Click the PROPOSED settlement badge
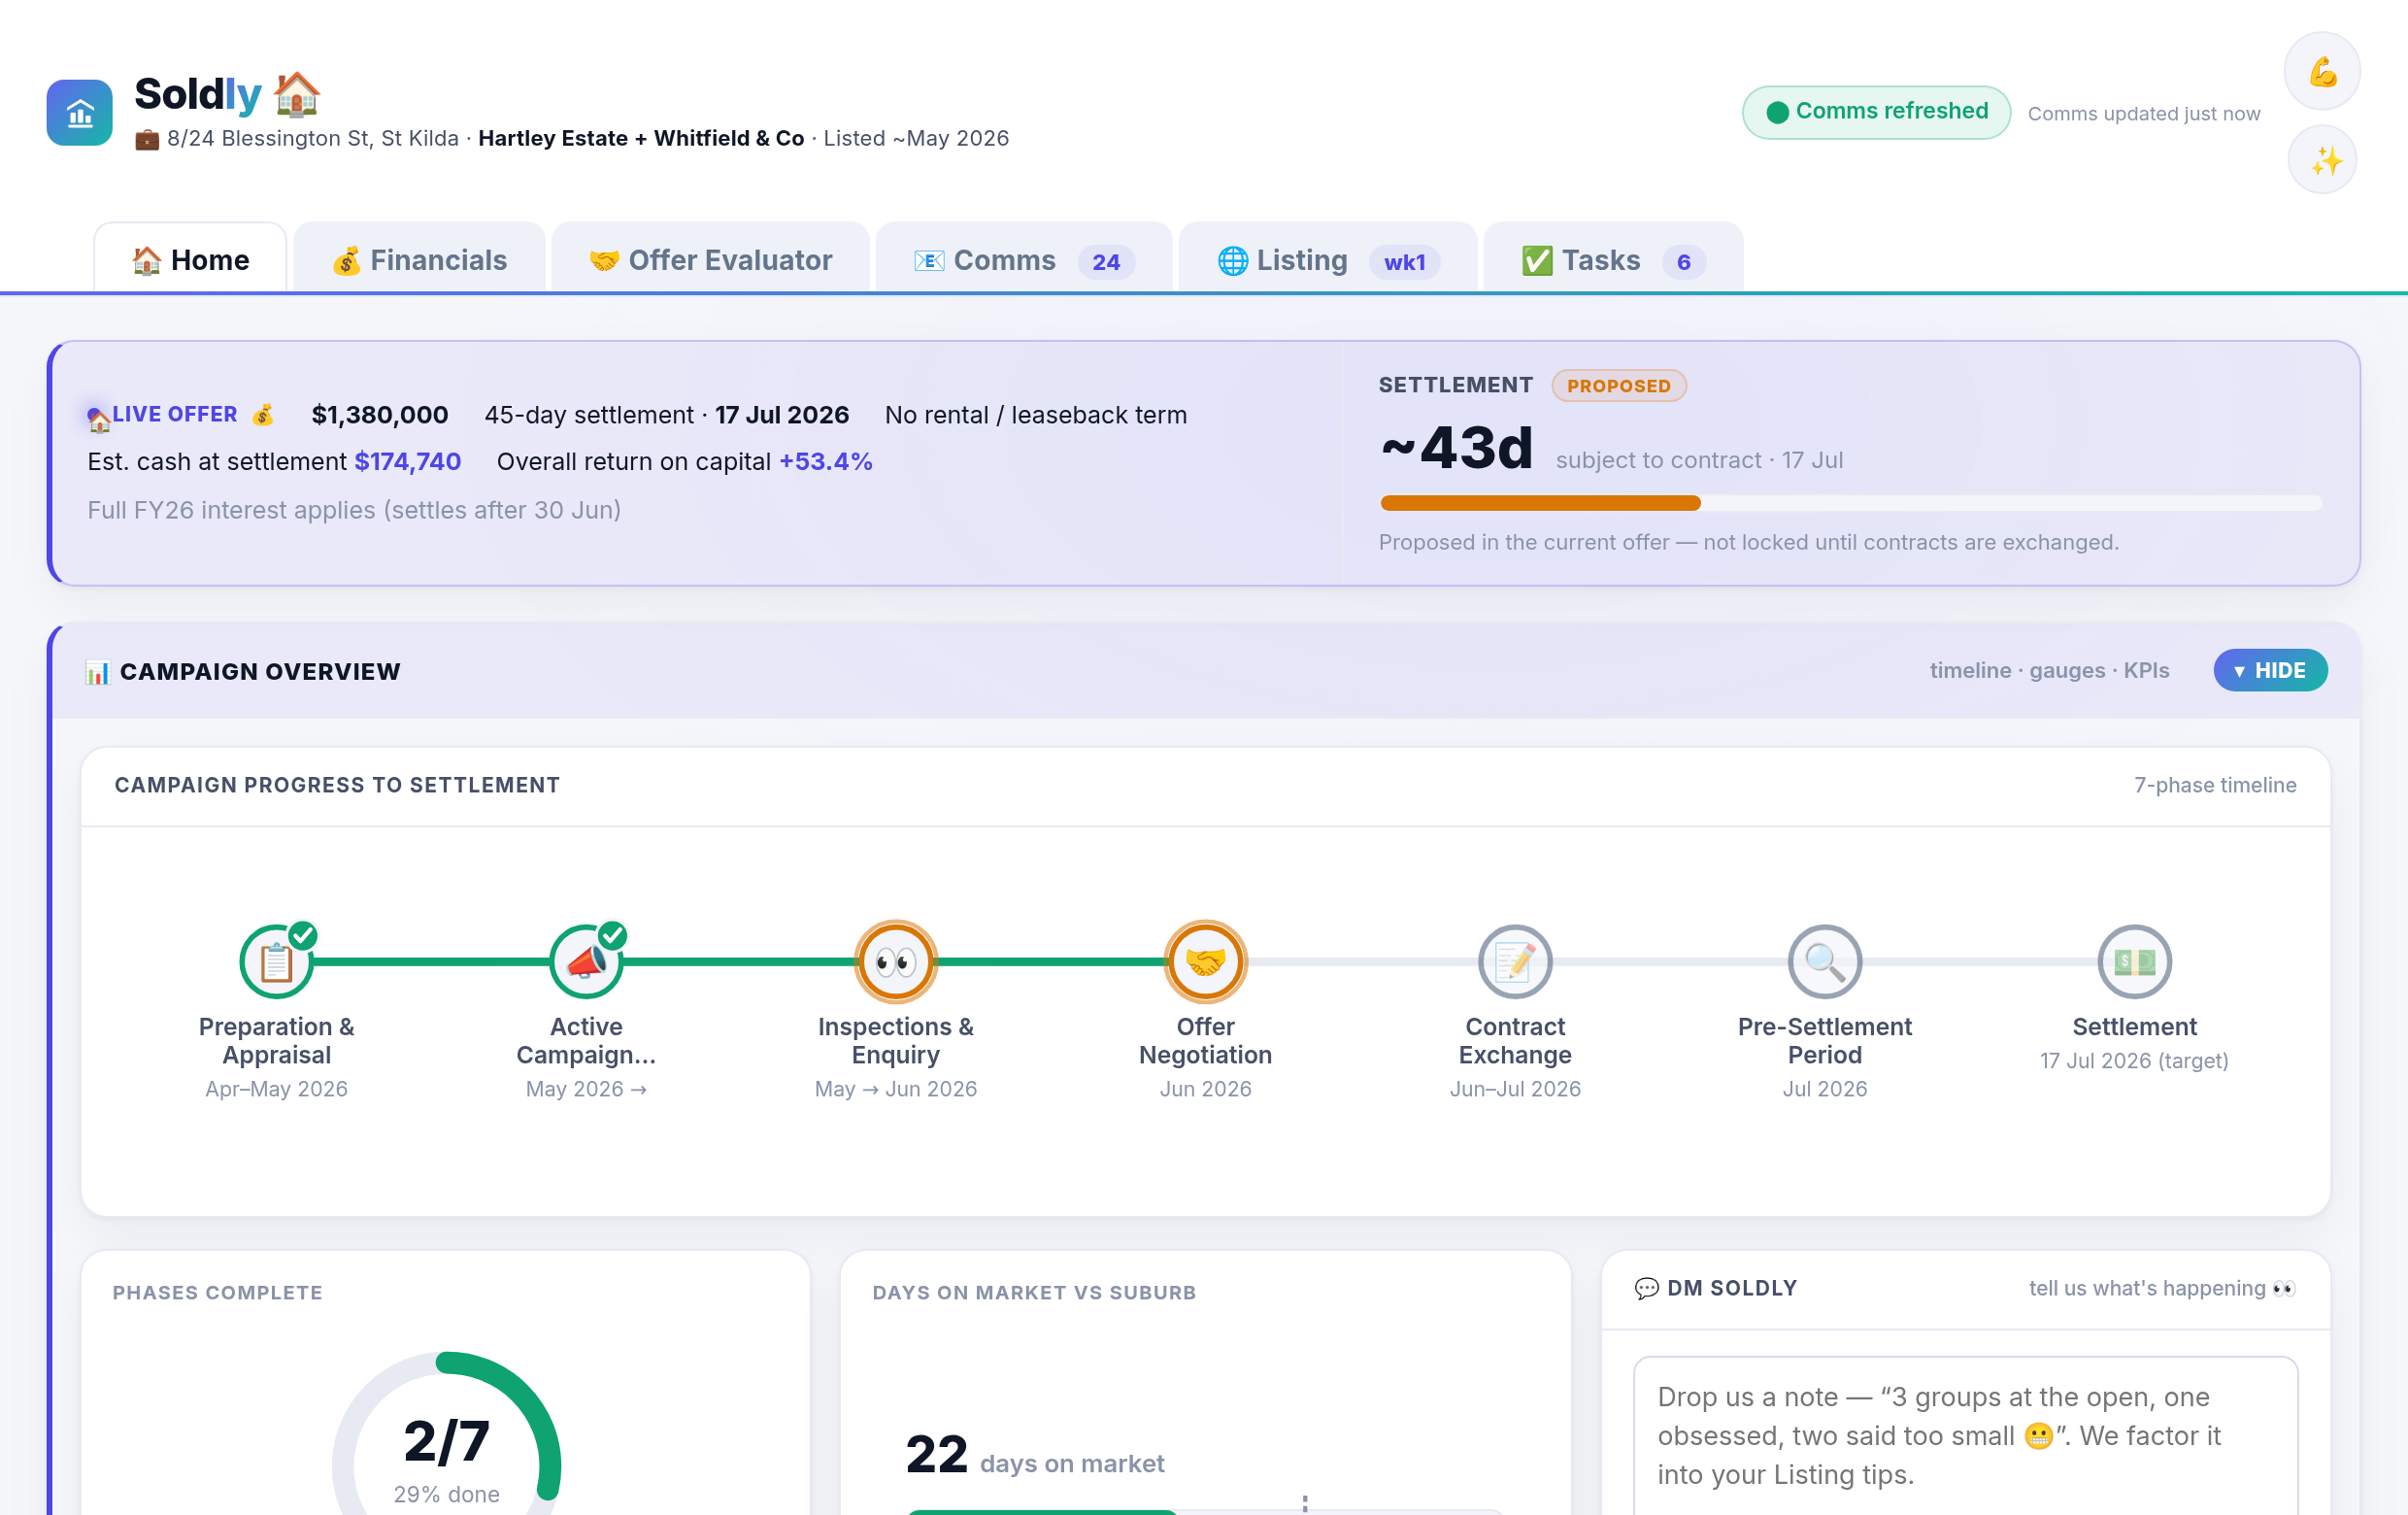Image resolution: width=2408 pixels, height=1515 pixels. [1619, 386]
